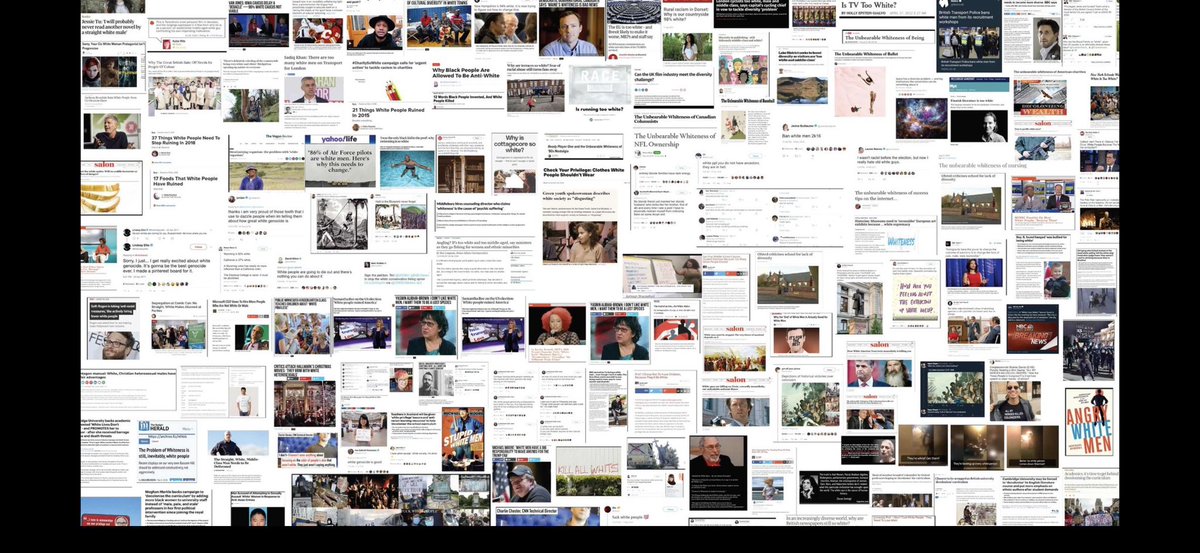Image resolution: width=1200 pixels, height=553 pixels.
Task: Open "37 Things White People Need To Stop Ruining"
Action: pos(186,139)
